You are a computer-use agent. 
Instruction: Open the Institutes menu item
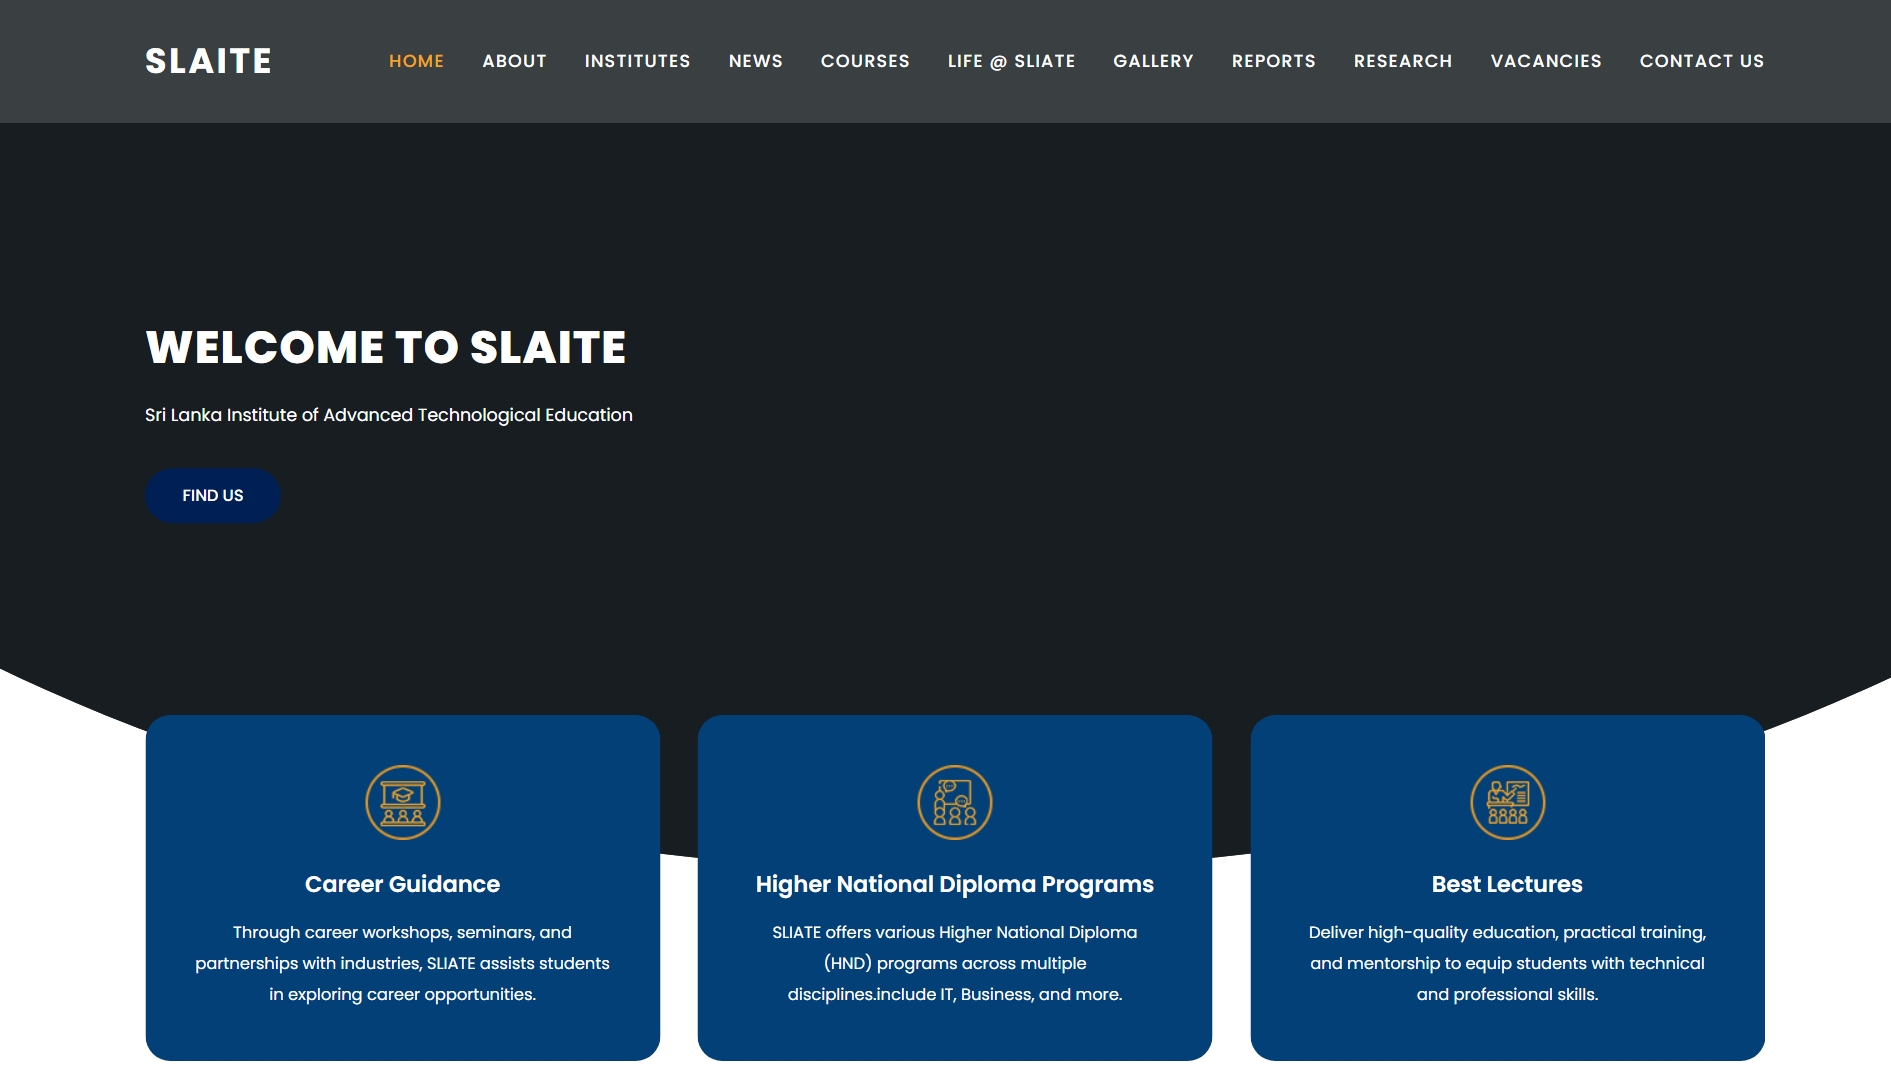637,61
